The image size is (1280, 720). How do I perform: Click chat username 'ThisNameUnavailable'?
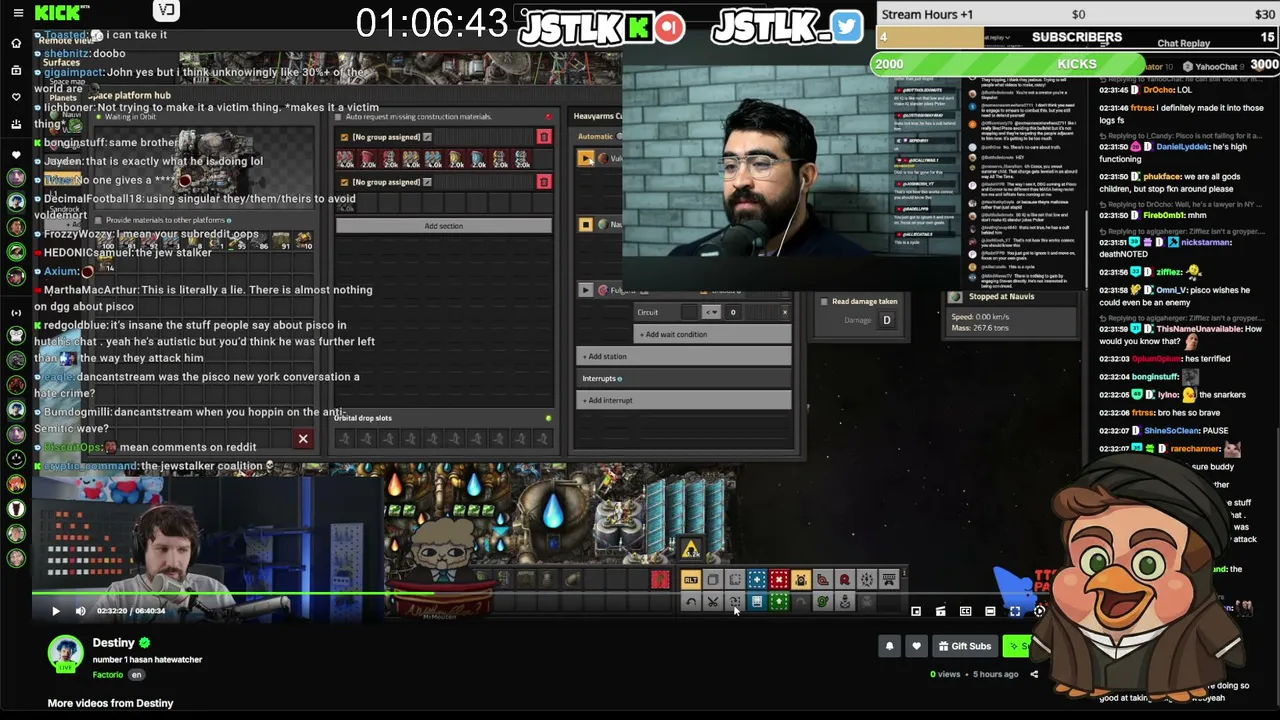pyautogui.click(x=1197, y=329)
